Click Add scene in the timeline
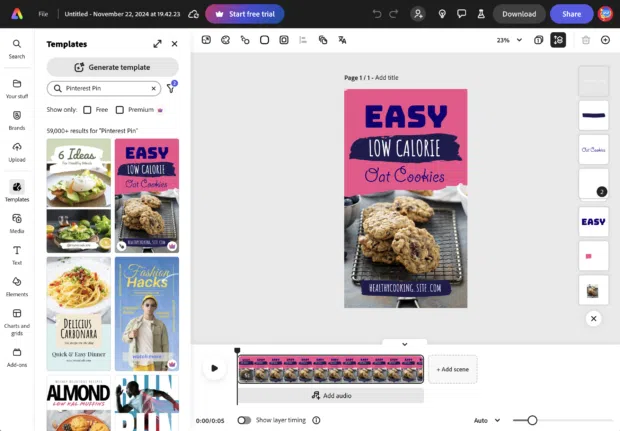The image size is (620, 431). [x=453, y=369]
